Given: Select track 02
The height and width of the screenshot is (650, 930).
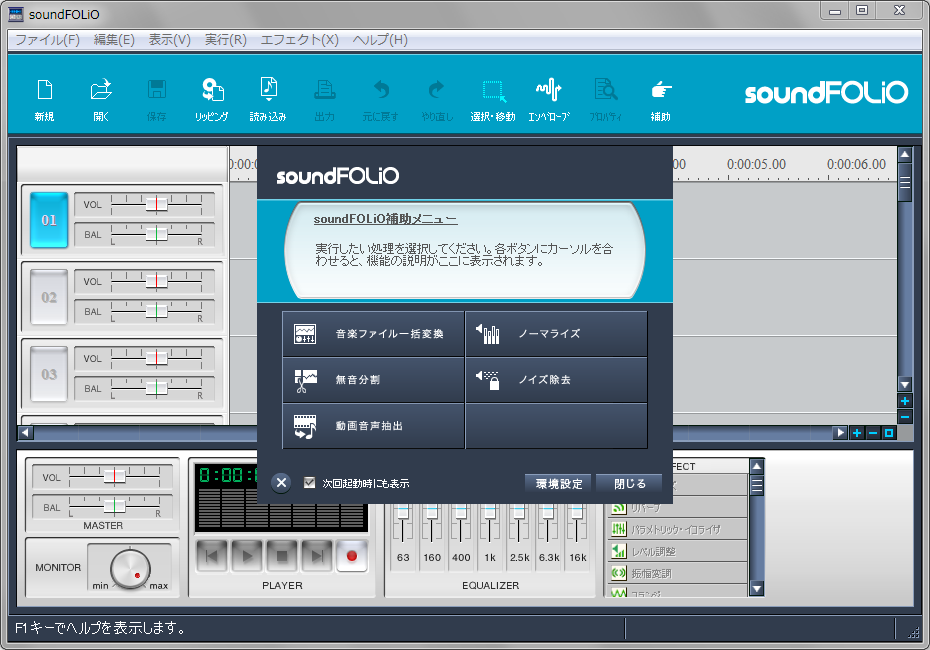Looking at the screenshot, I should (49, 297).
